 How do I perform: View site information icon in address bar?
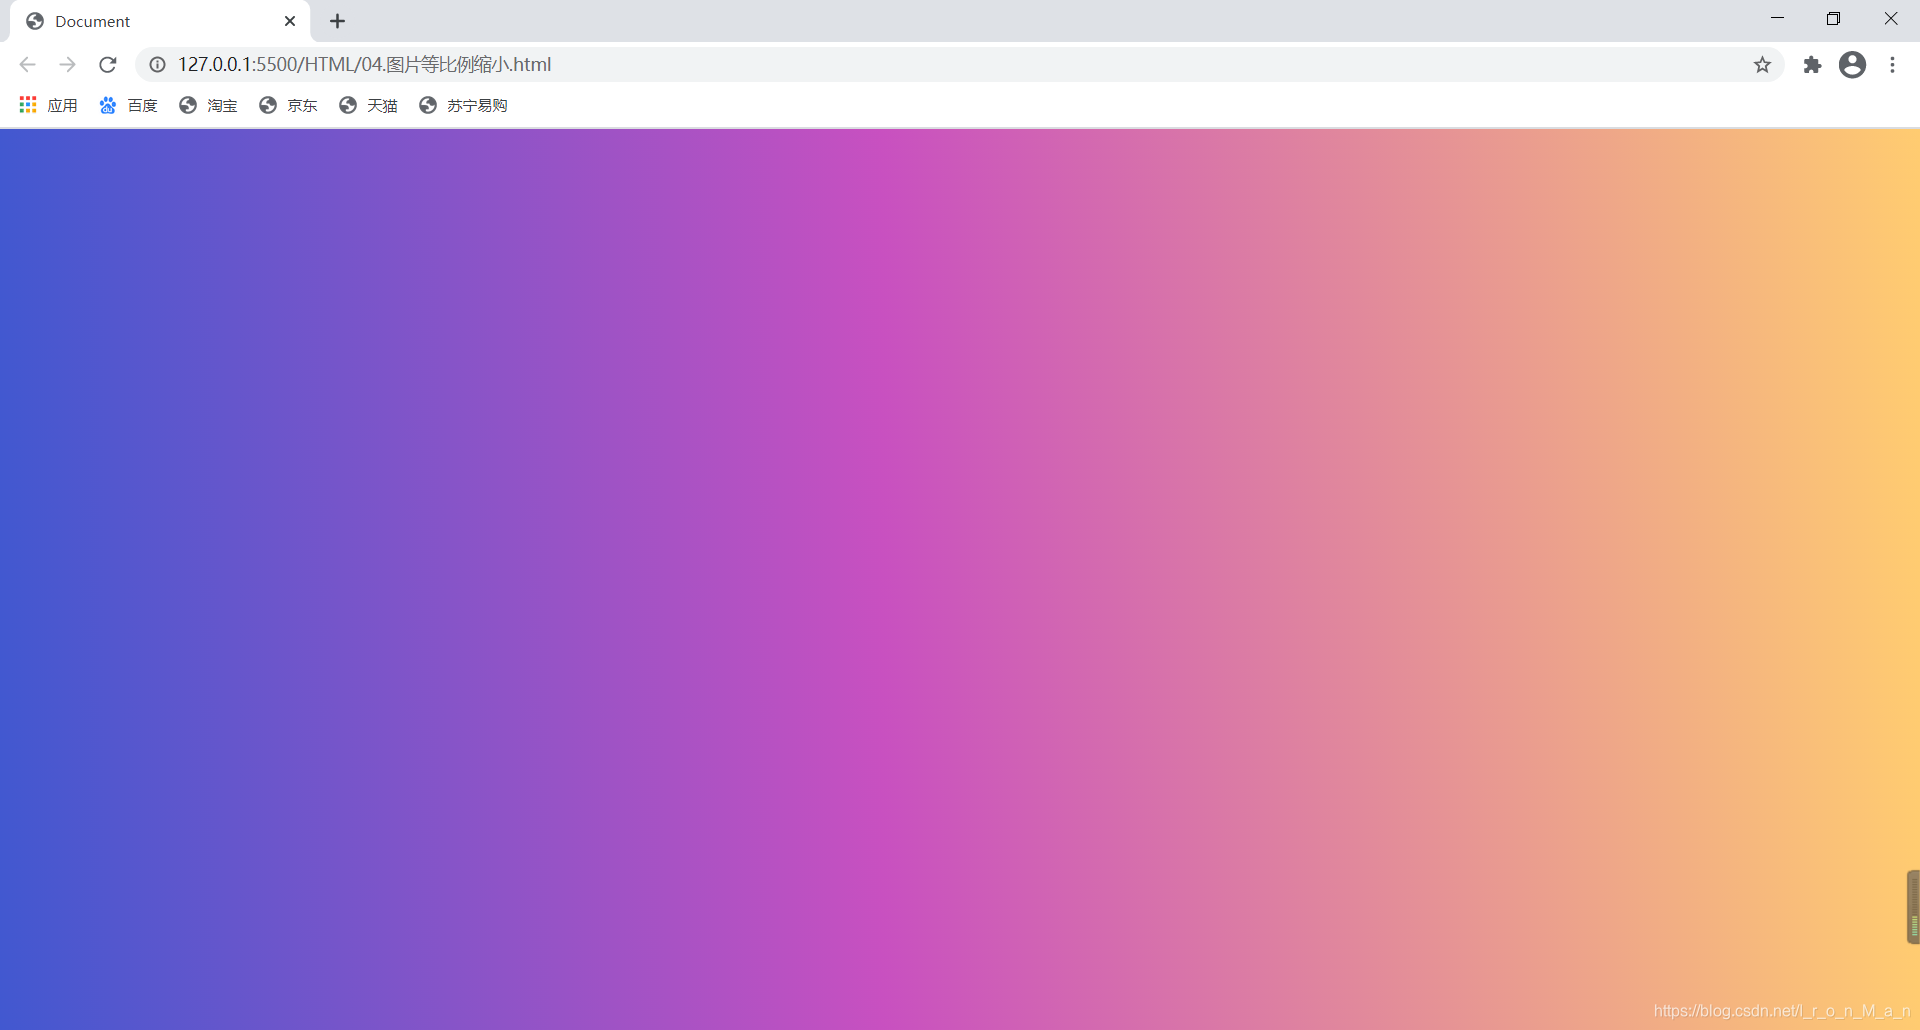click(x=157, y=65)
